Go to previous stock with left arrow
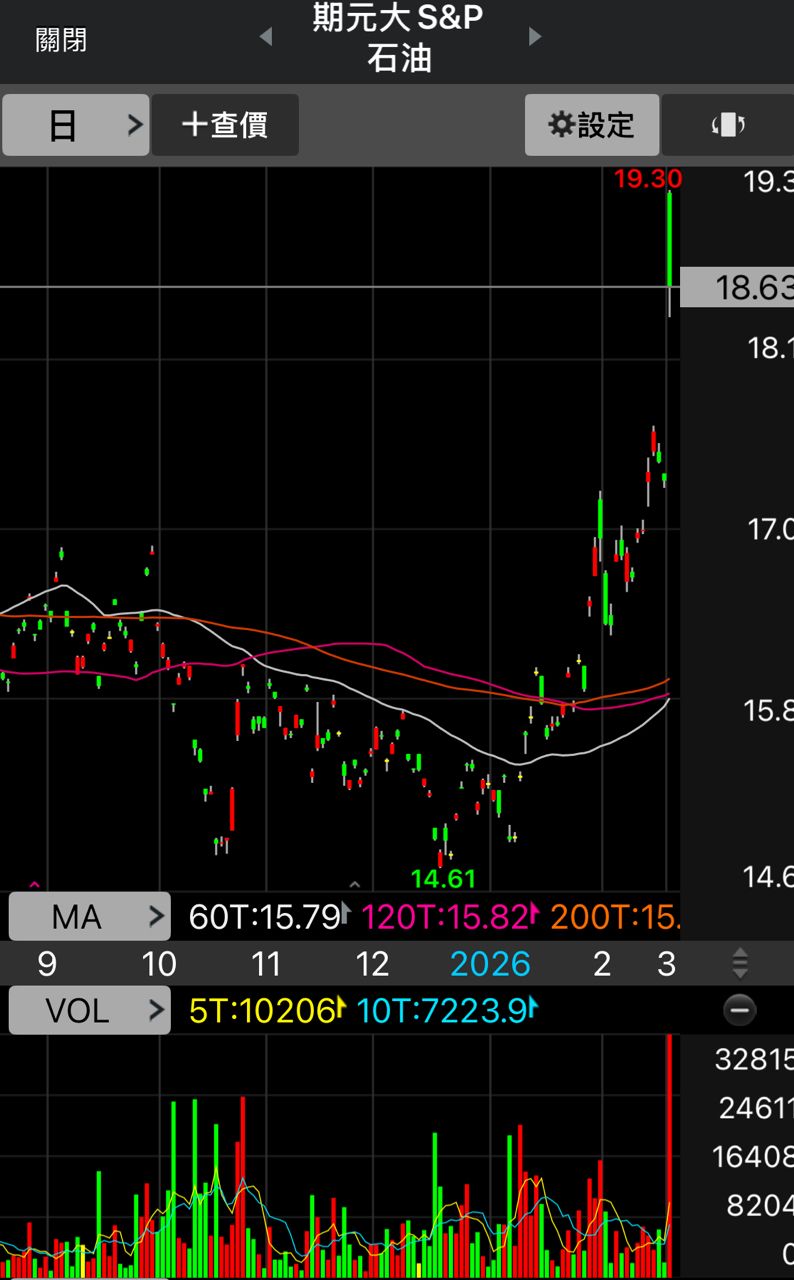The height and width of the screenshot is (1280, 794). [x=265, y=37]
